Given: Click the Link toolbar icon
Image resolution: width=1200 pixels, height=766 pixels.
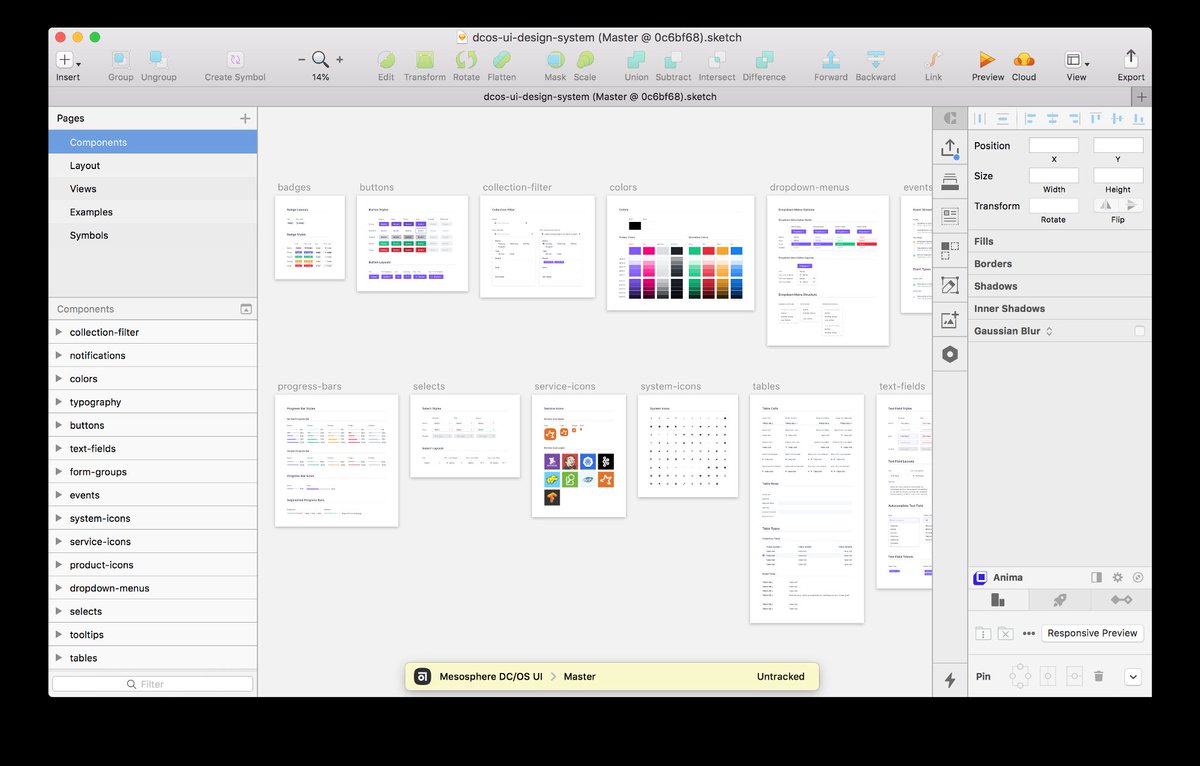Looking at the screenshot, I should (x=933, y=60).
